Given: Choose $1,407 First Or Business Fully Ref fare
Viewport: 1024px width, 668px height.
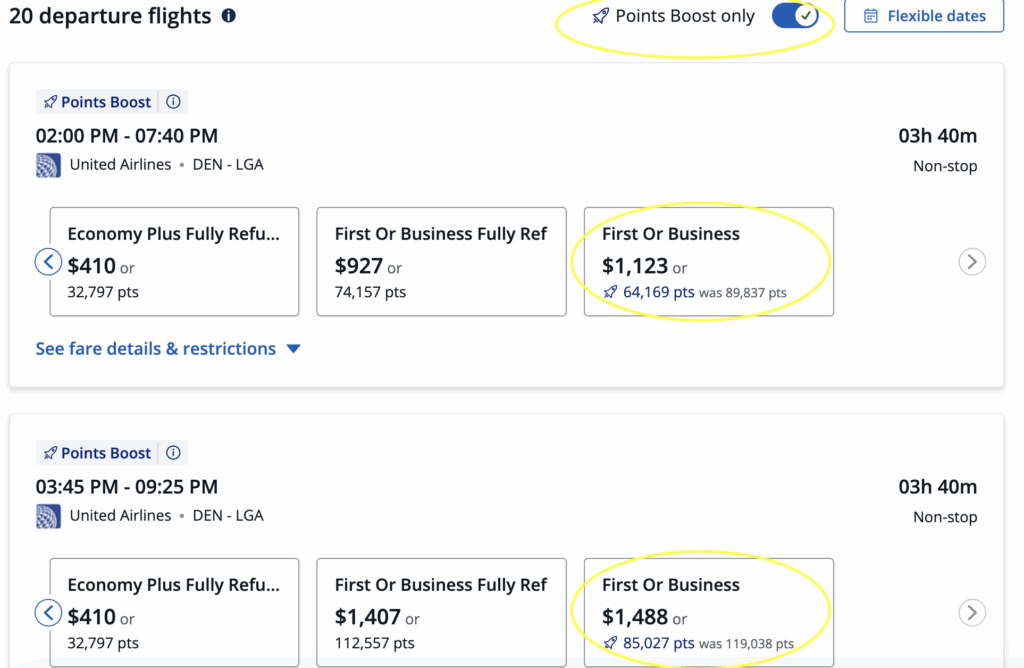Looking at the screenshot, I should tap(441, 613).
